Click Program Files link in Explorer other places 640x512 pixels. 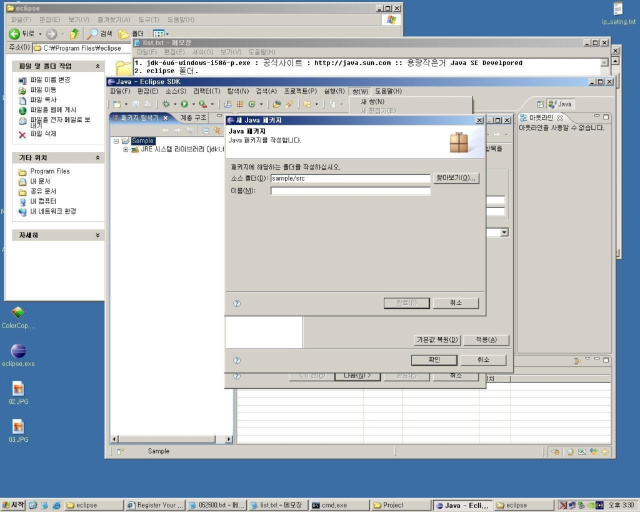[x=50, y=171]
